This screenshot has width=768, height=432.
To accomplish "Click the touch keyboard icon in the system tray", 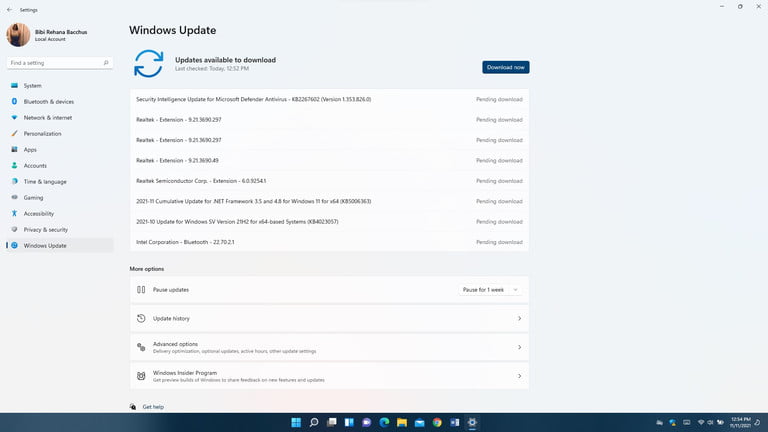I will (687, 422).
